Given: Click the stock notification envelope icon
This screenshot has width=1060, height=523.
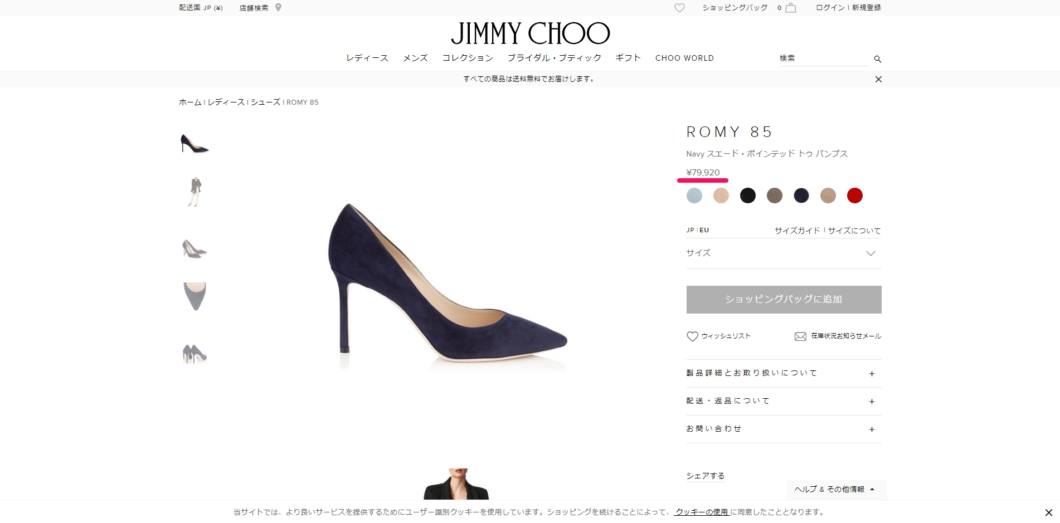Looking at the screenshot, I should (x=800, y=336).
